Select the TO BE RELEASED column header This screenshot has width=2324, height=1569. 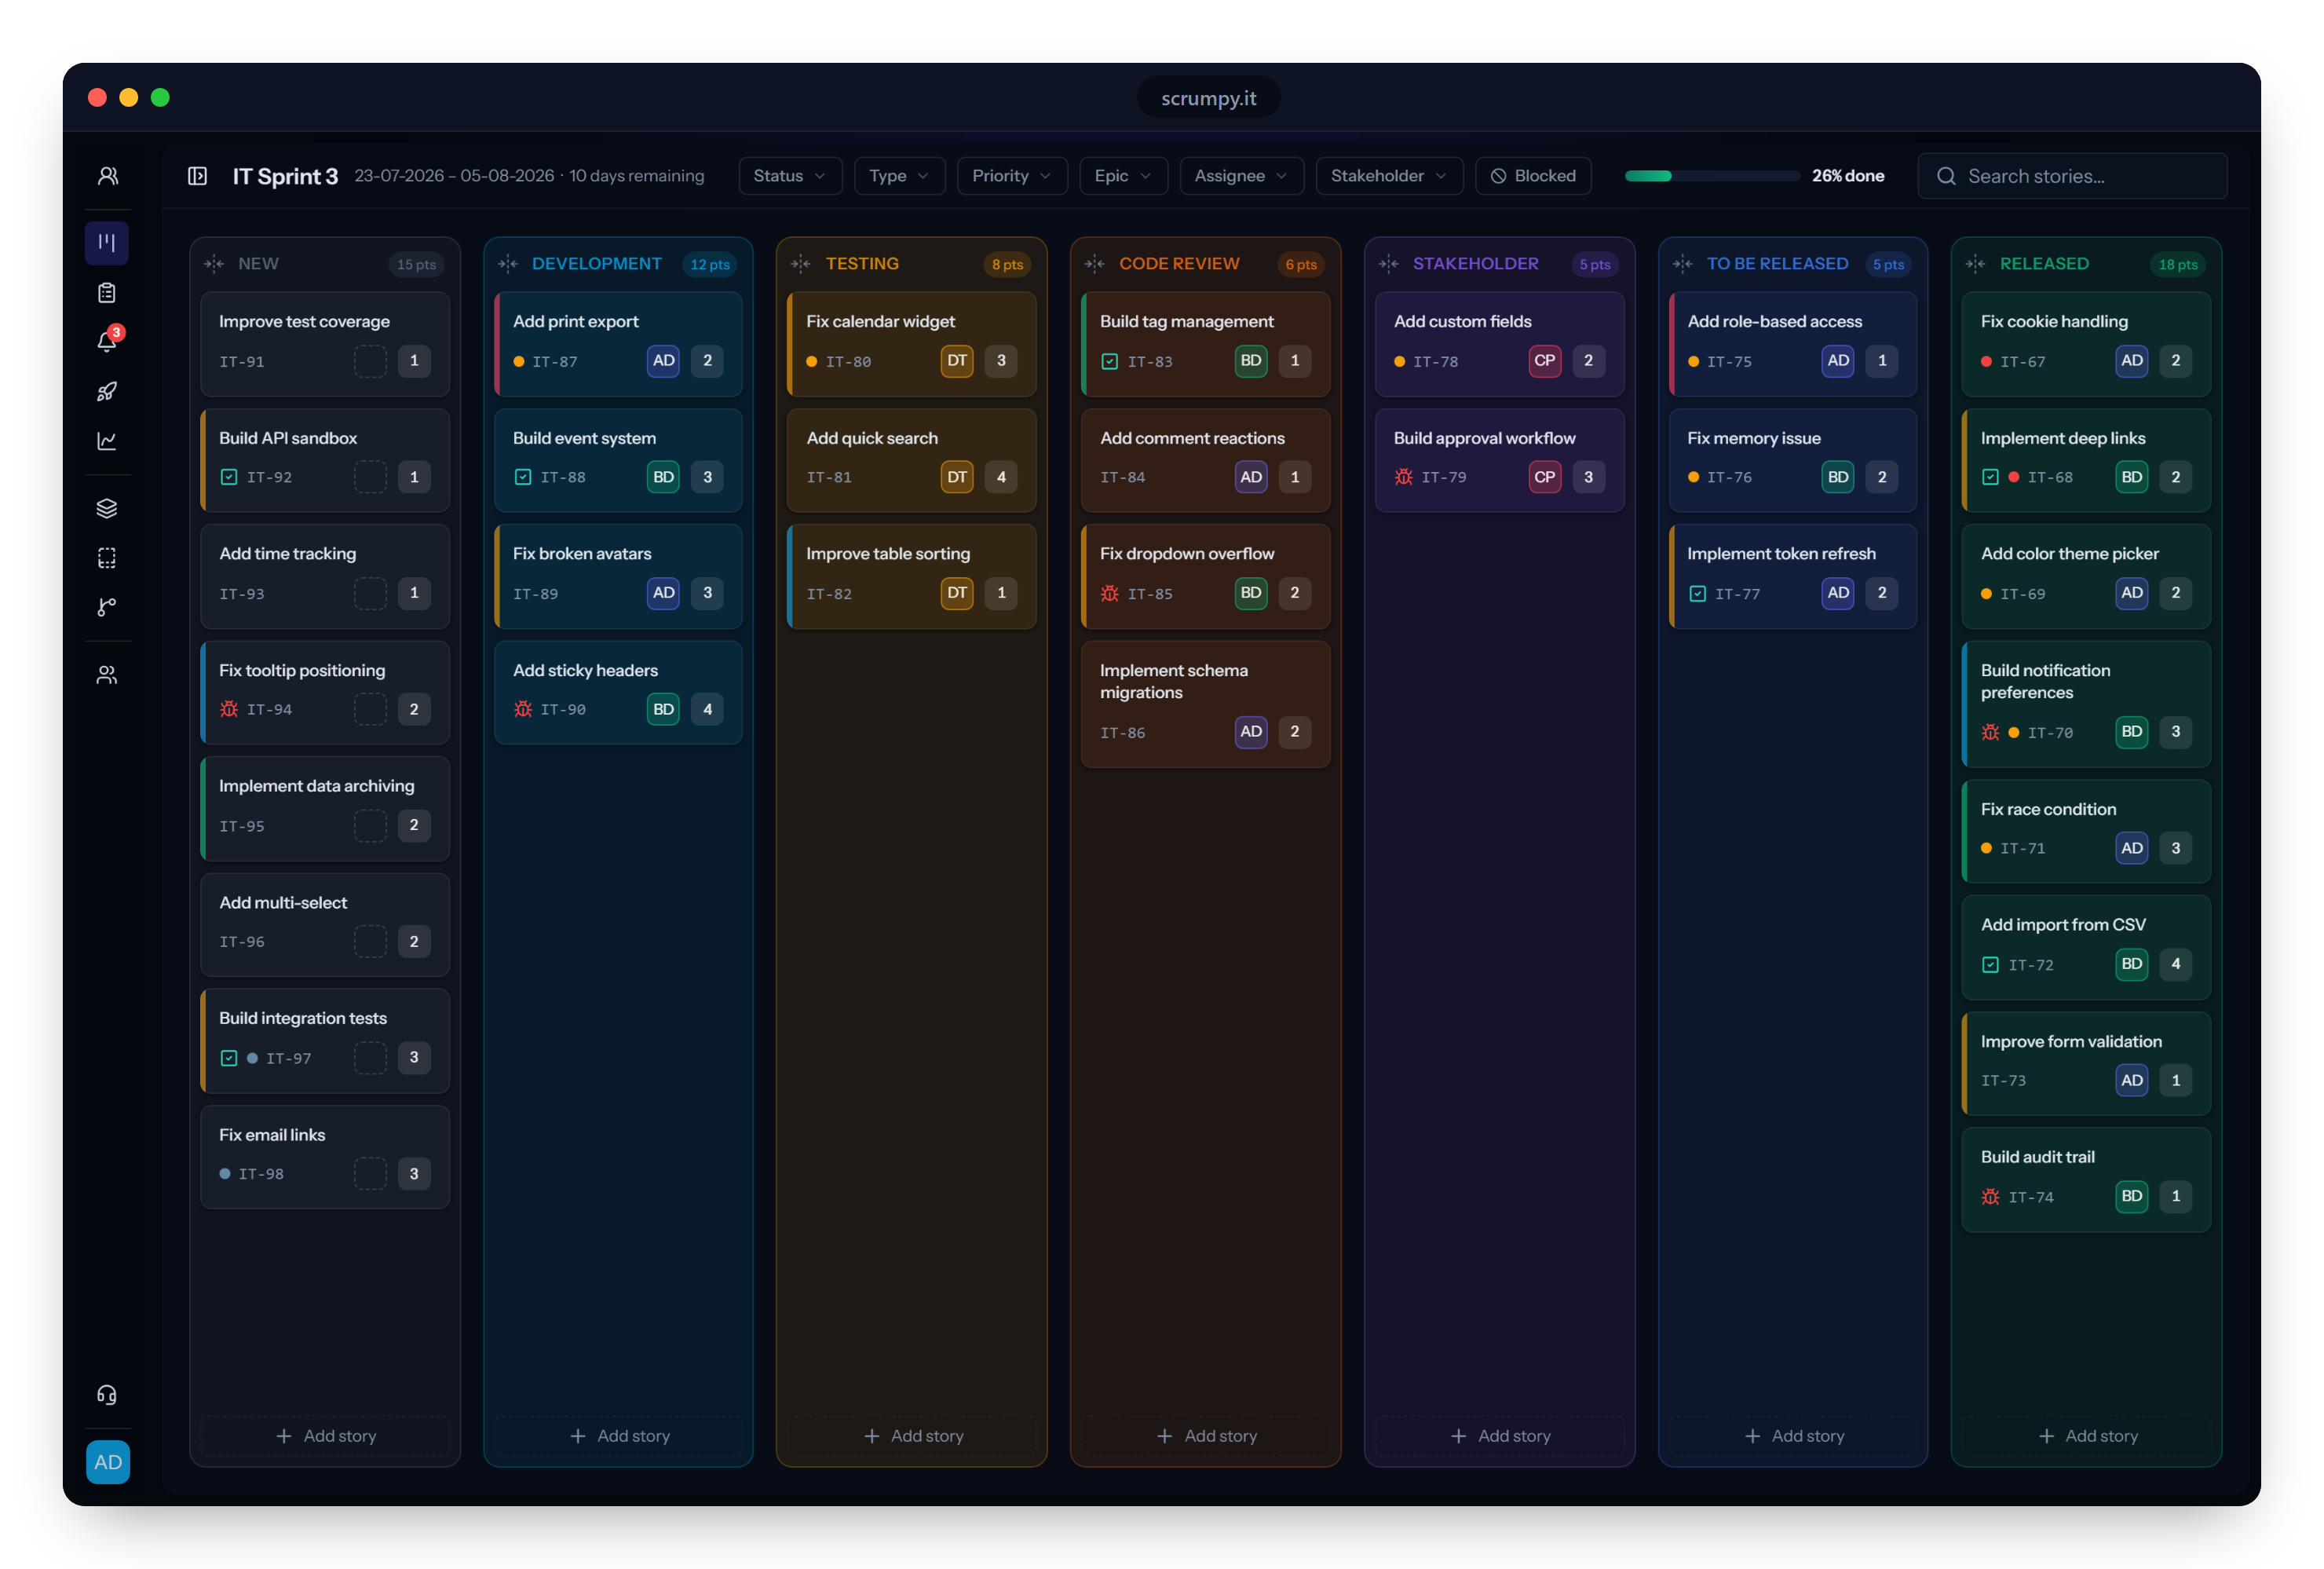[1777, 264]
